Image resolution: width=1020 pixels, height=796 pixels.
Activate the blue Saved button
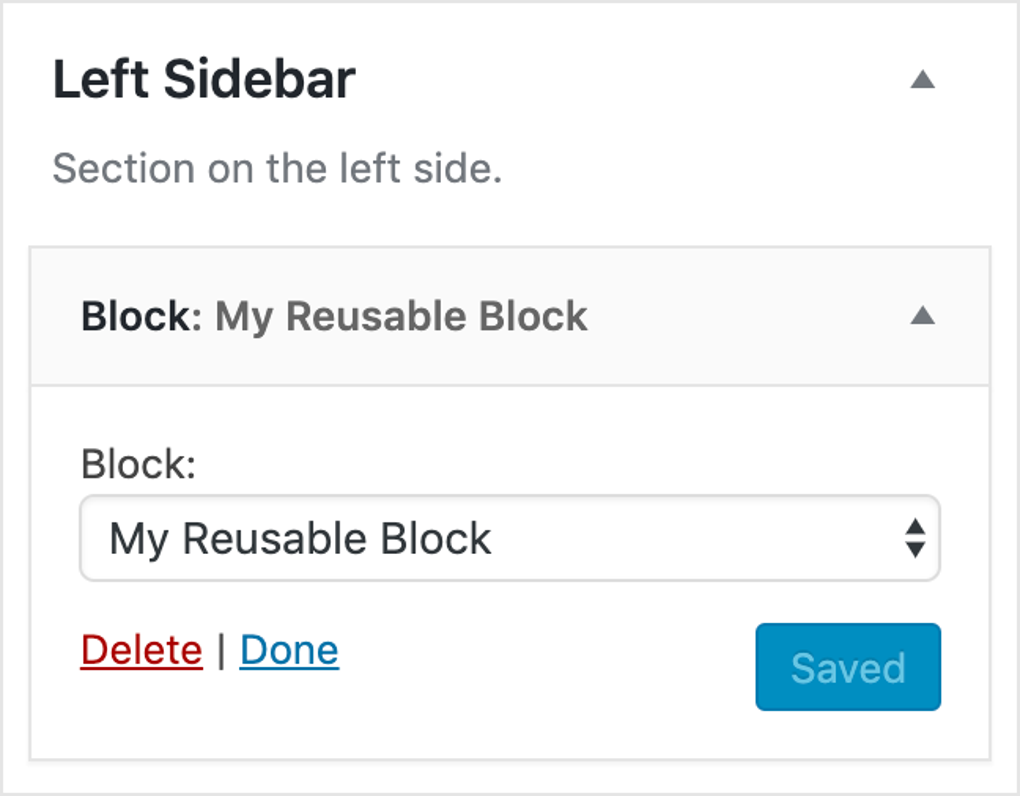pos(847,667)
